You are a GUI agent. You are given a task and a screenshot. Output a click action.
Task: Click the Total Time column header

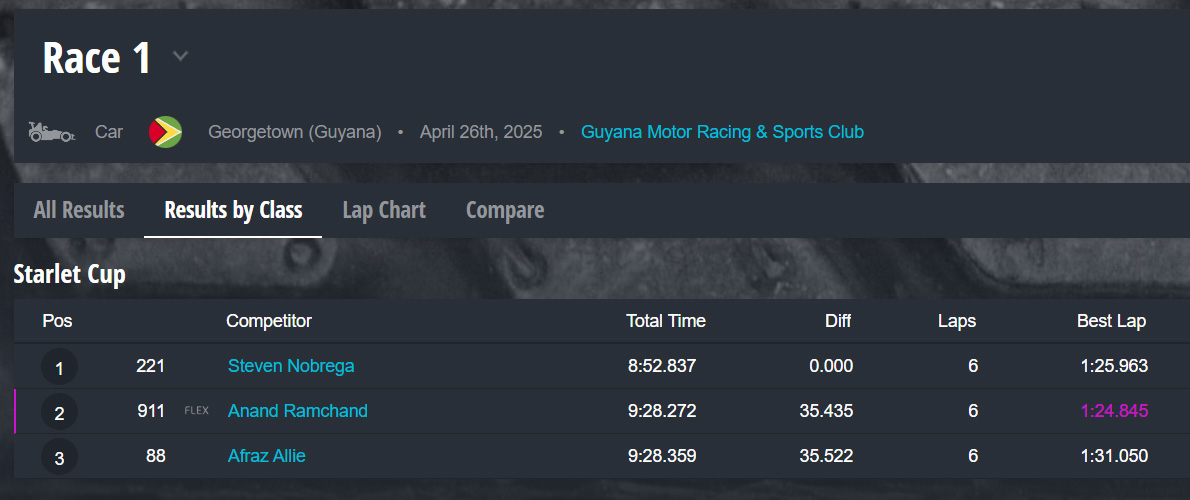pyautogui.click(x=666, y=321)
